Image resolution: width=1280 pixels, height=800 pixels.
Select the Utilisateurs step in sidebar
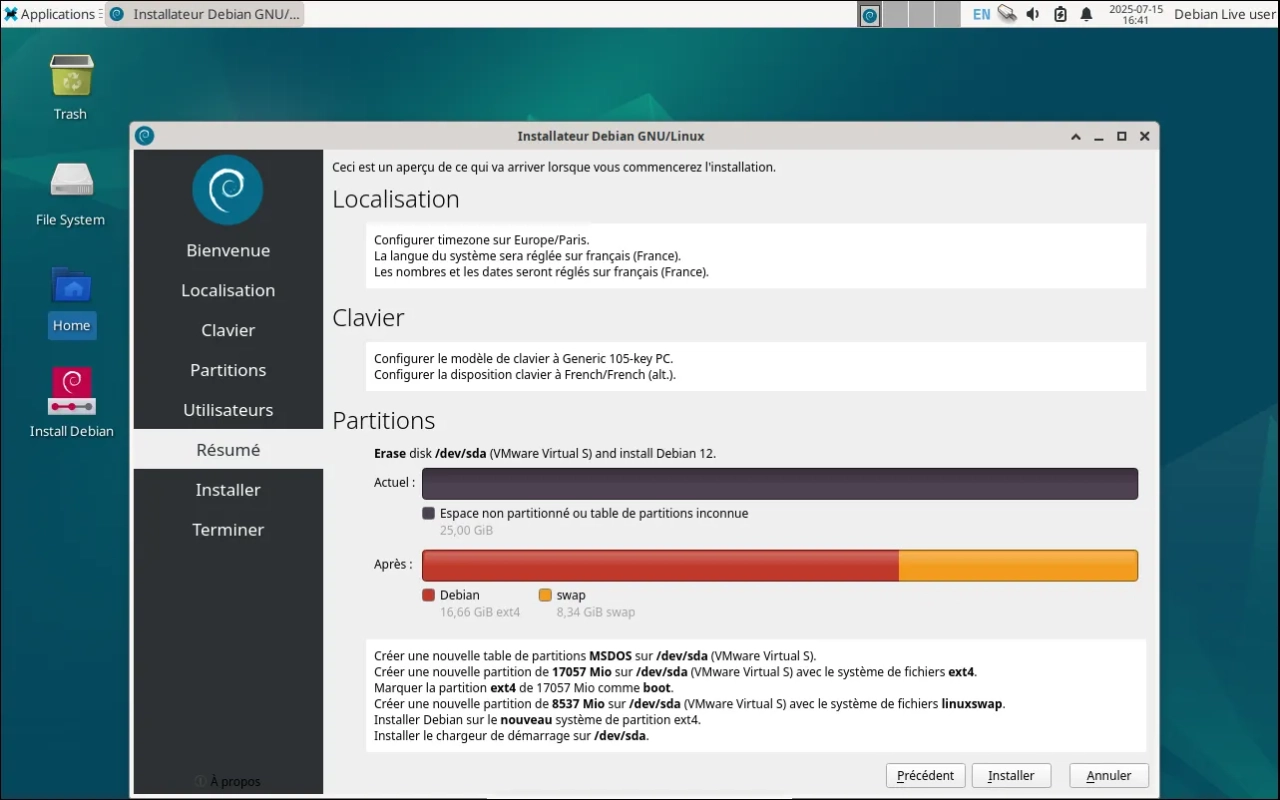(228, 410)
